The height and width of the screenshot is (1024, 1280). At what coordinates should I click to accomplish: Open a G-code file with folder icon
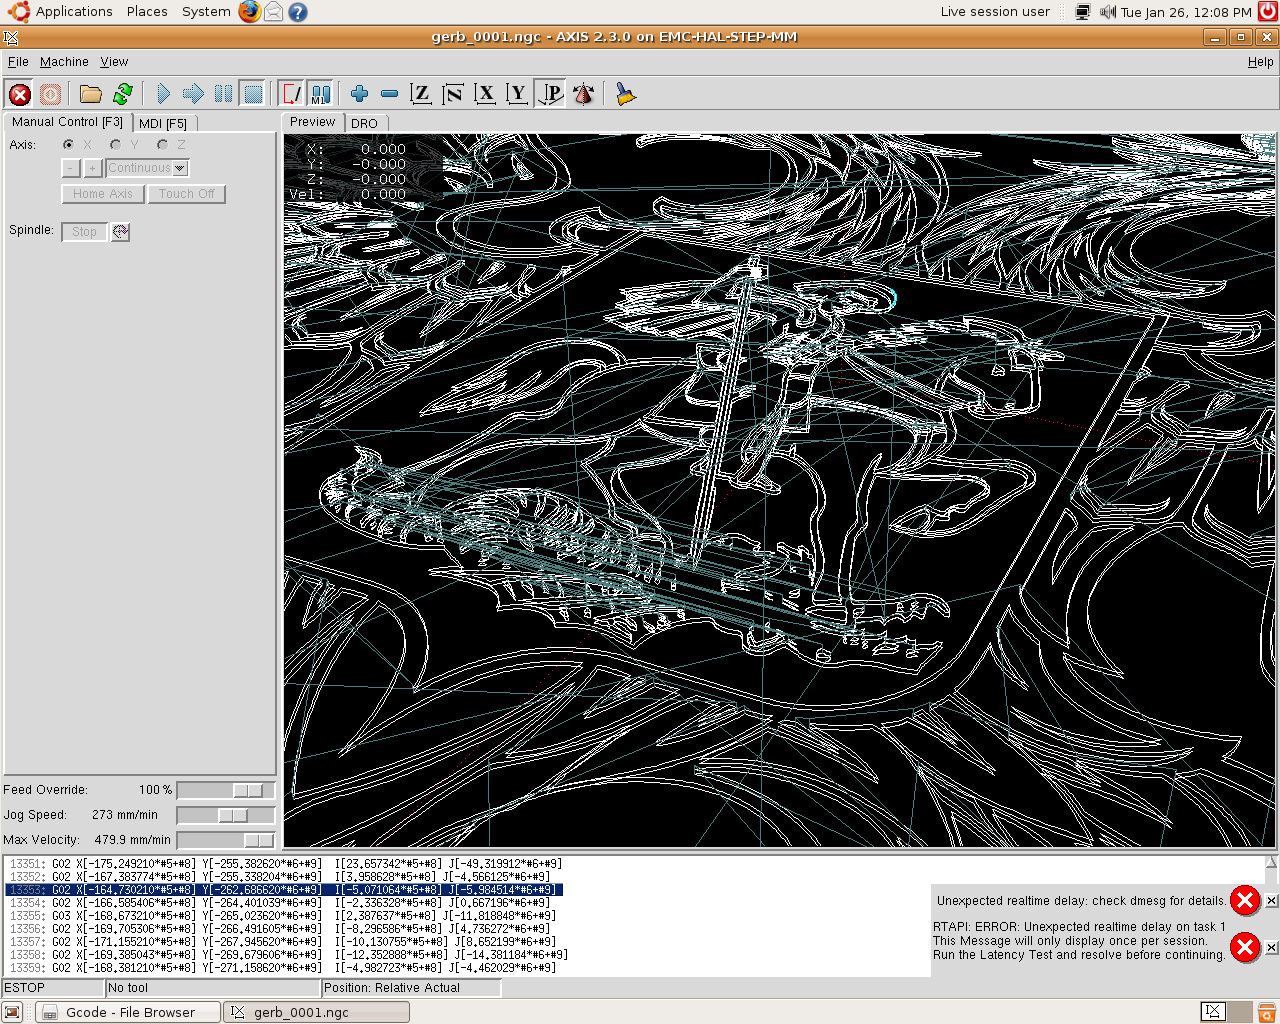click(91, 94)
